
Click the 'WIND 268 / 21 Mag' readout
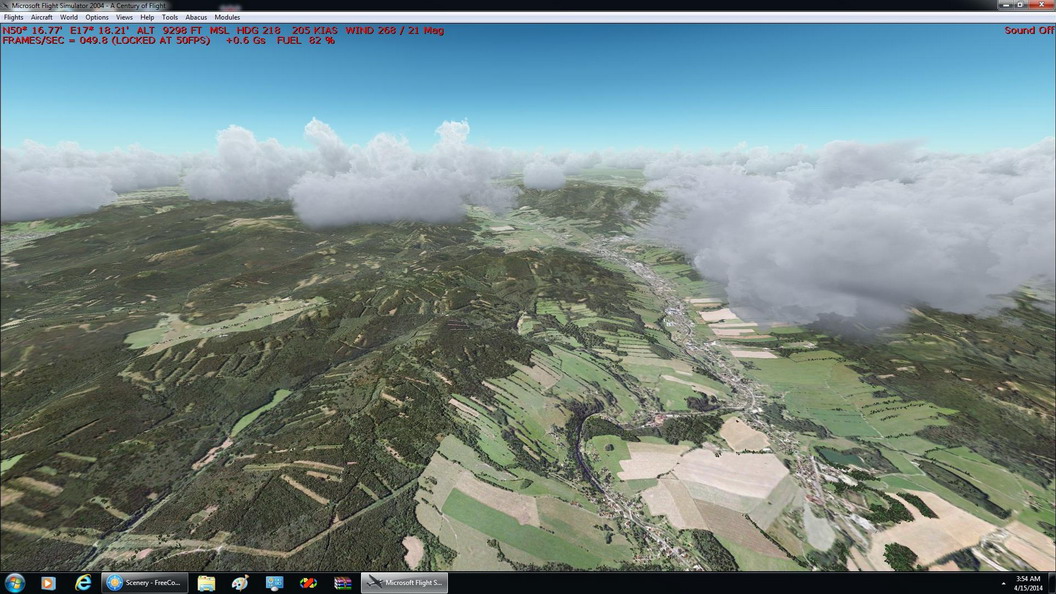395,30
